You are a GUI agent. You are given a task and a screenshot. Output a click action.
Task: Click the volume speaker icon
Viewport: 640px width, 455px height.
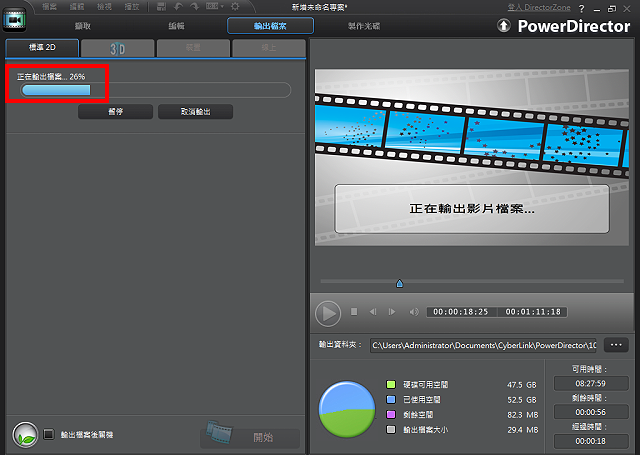(413, 312)
